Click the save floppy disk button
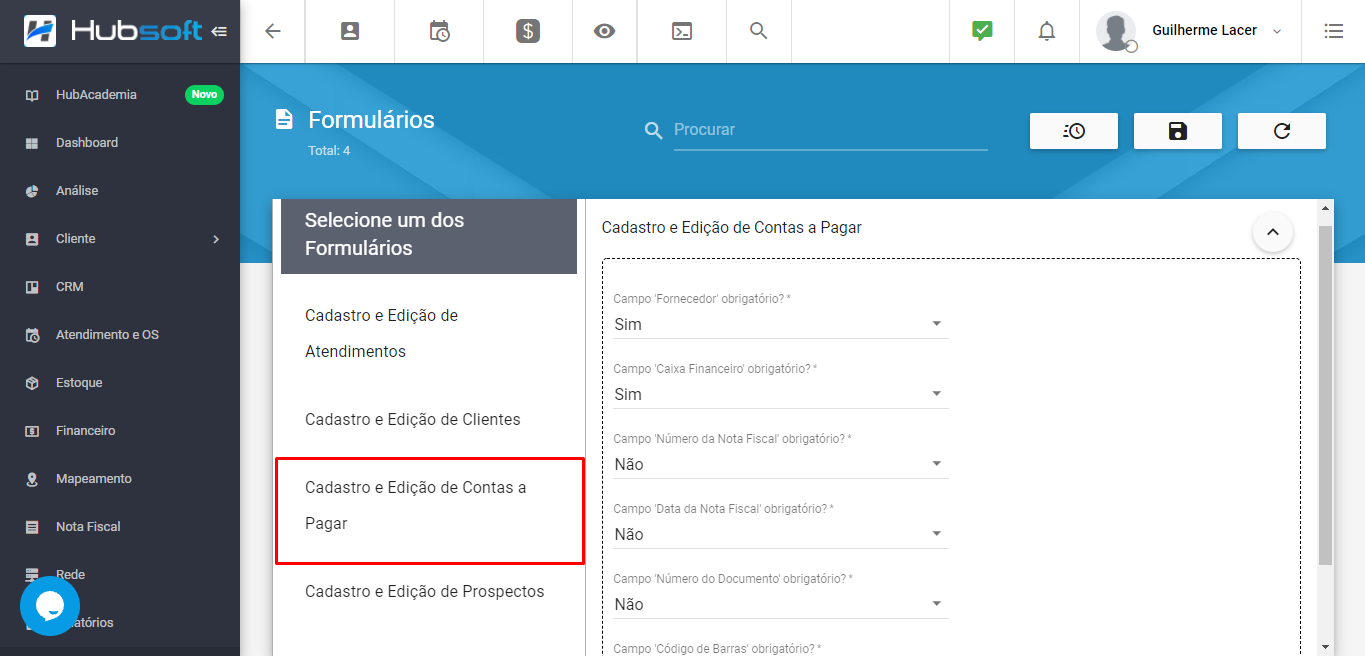1365x656 pixels. click(x=1178, y=131)
